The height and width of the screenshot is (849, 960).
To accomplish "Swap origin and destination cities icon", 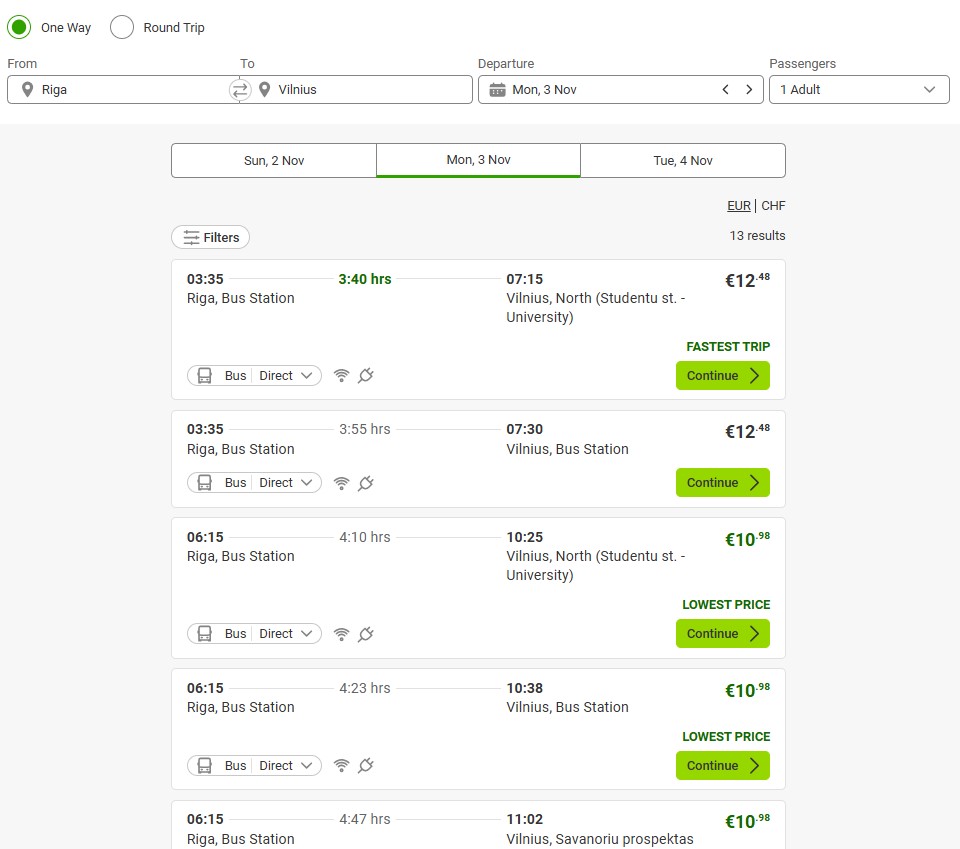I will (240, 90).
